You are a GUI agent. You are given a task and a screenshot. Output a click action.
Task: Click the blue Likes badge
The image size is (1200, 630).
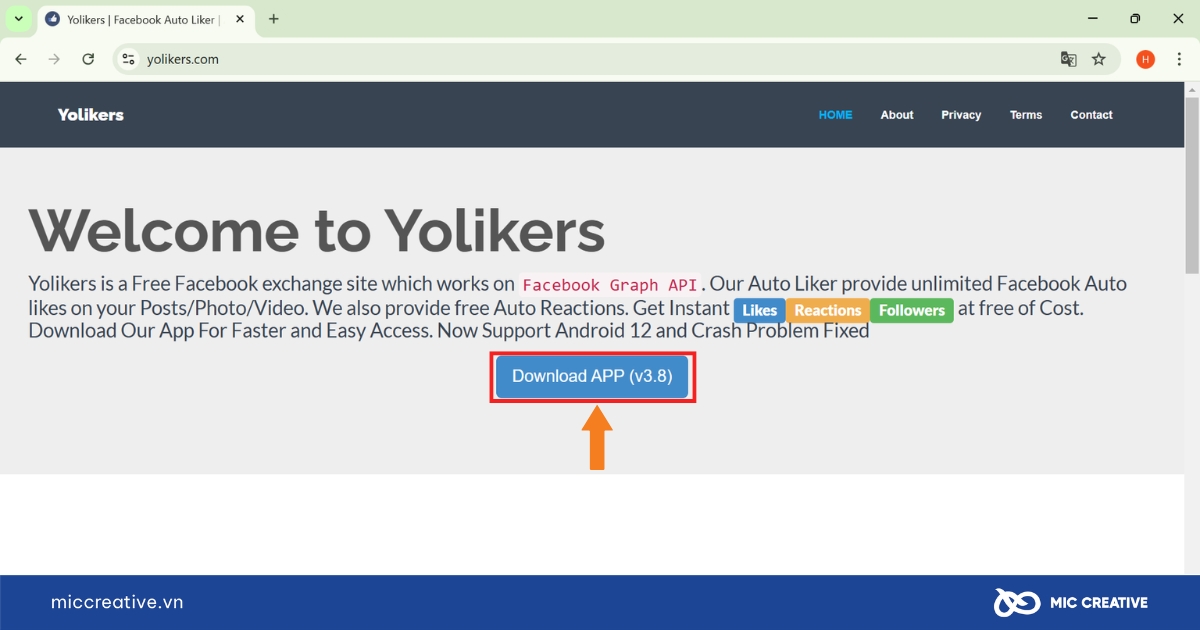760,310
